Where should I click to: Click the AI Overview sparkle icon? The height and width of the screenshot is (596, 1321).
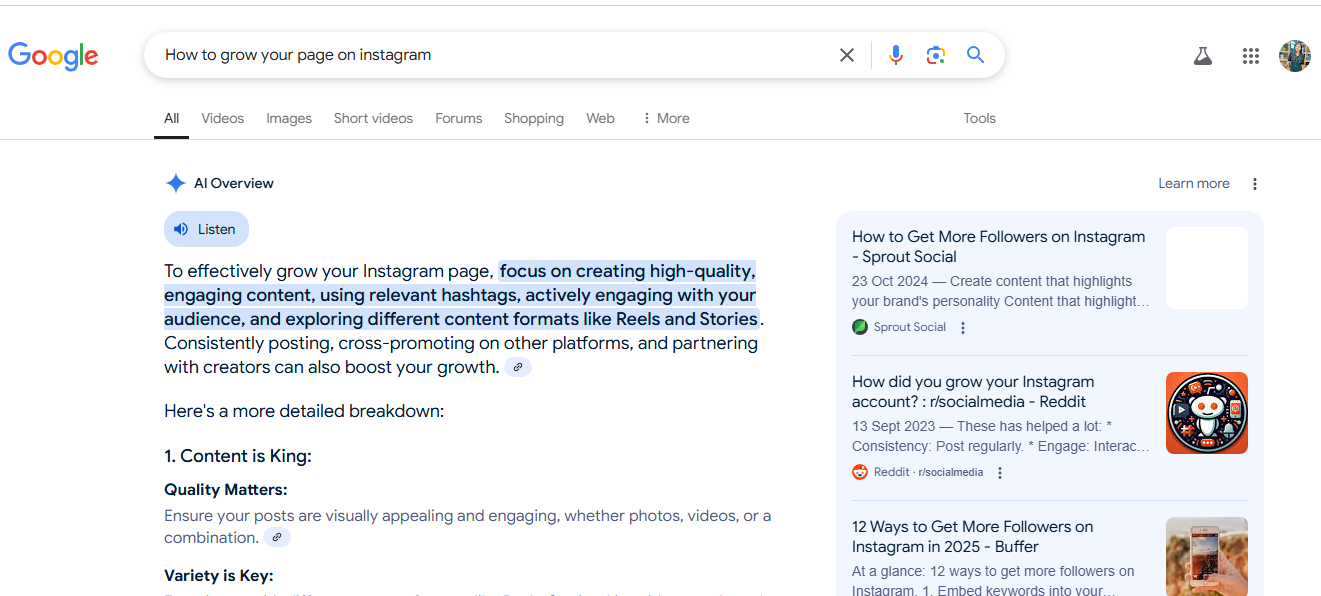pos(176,183)
